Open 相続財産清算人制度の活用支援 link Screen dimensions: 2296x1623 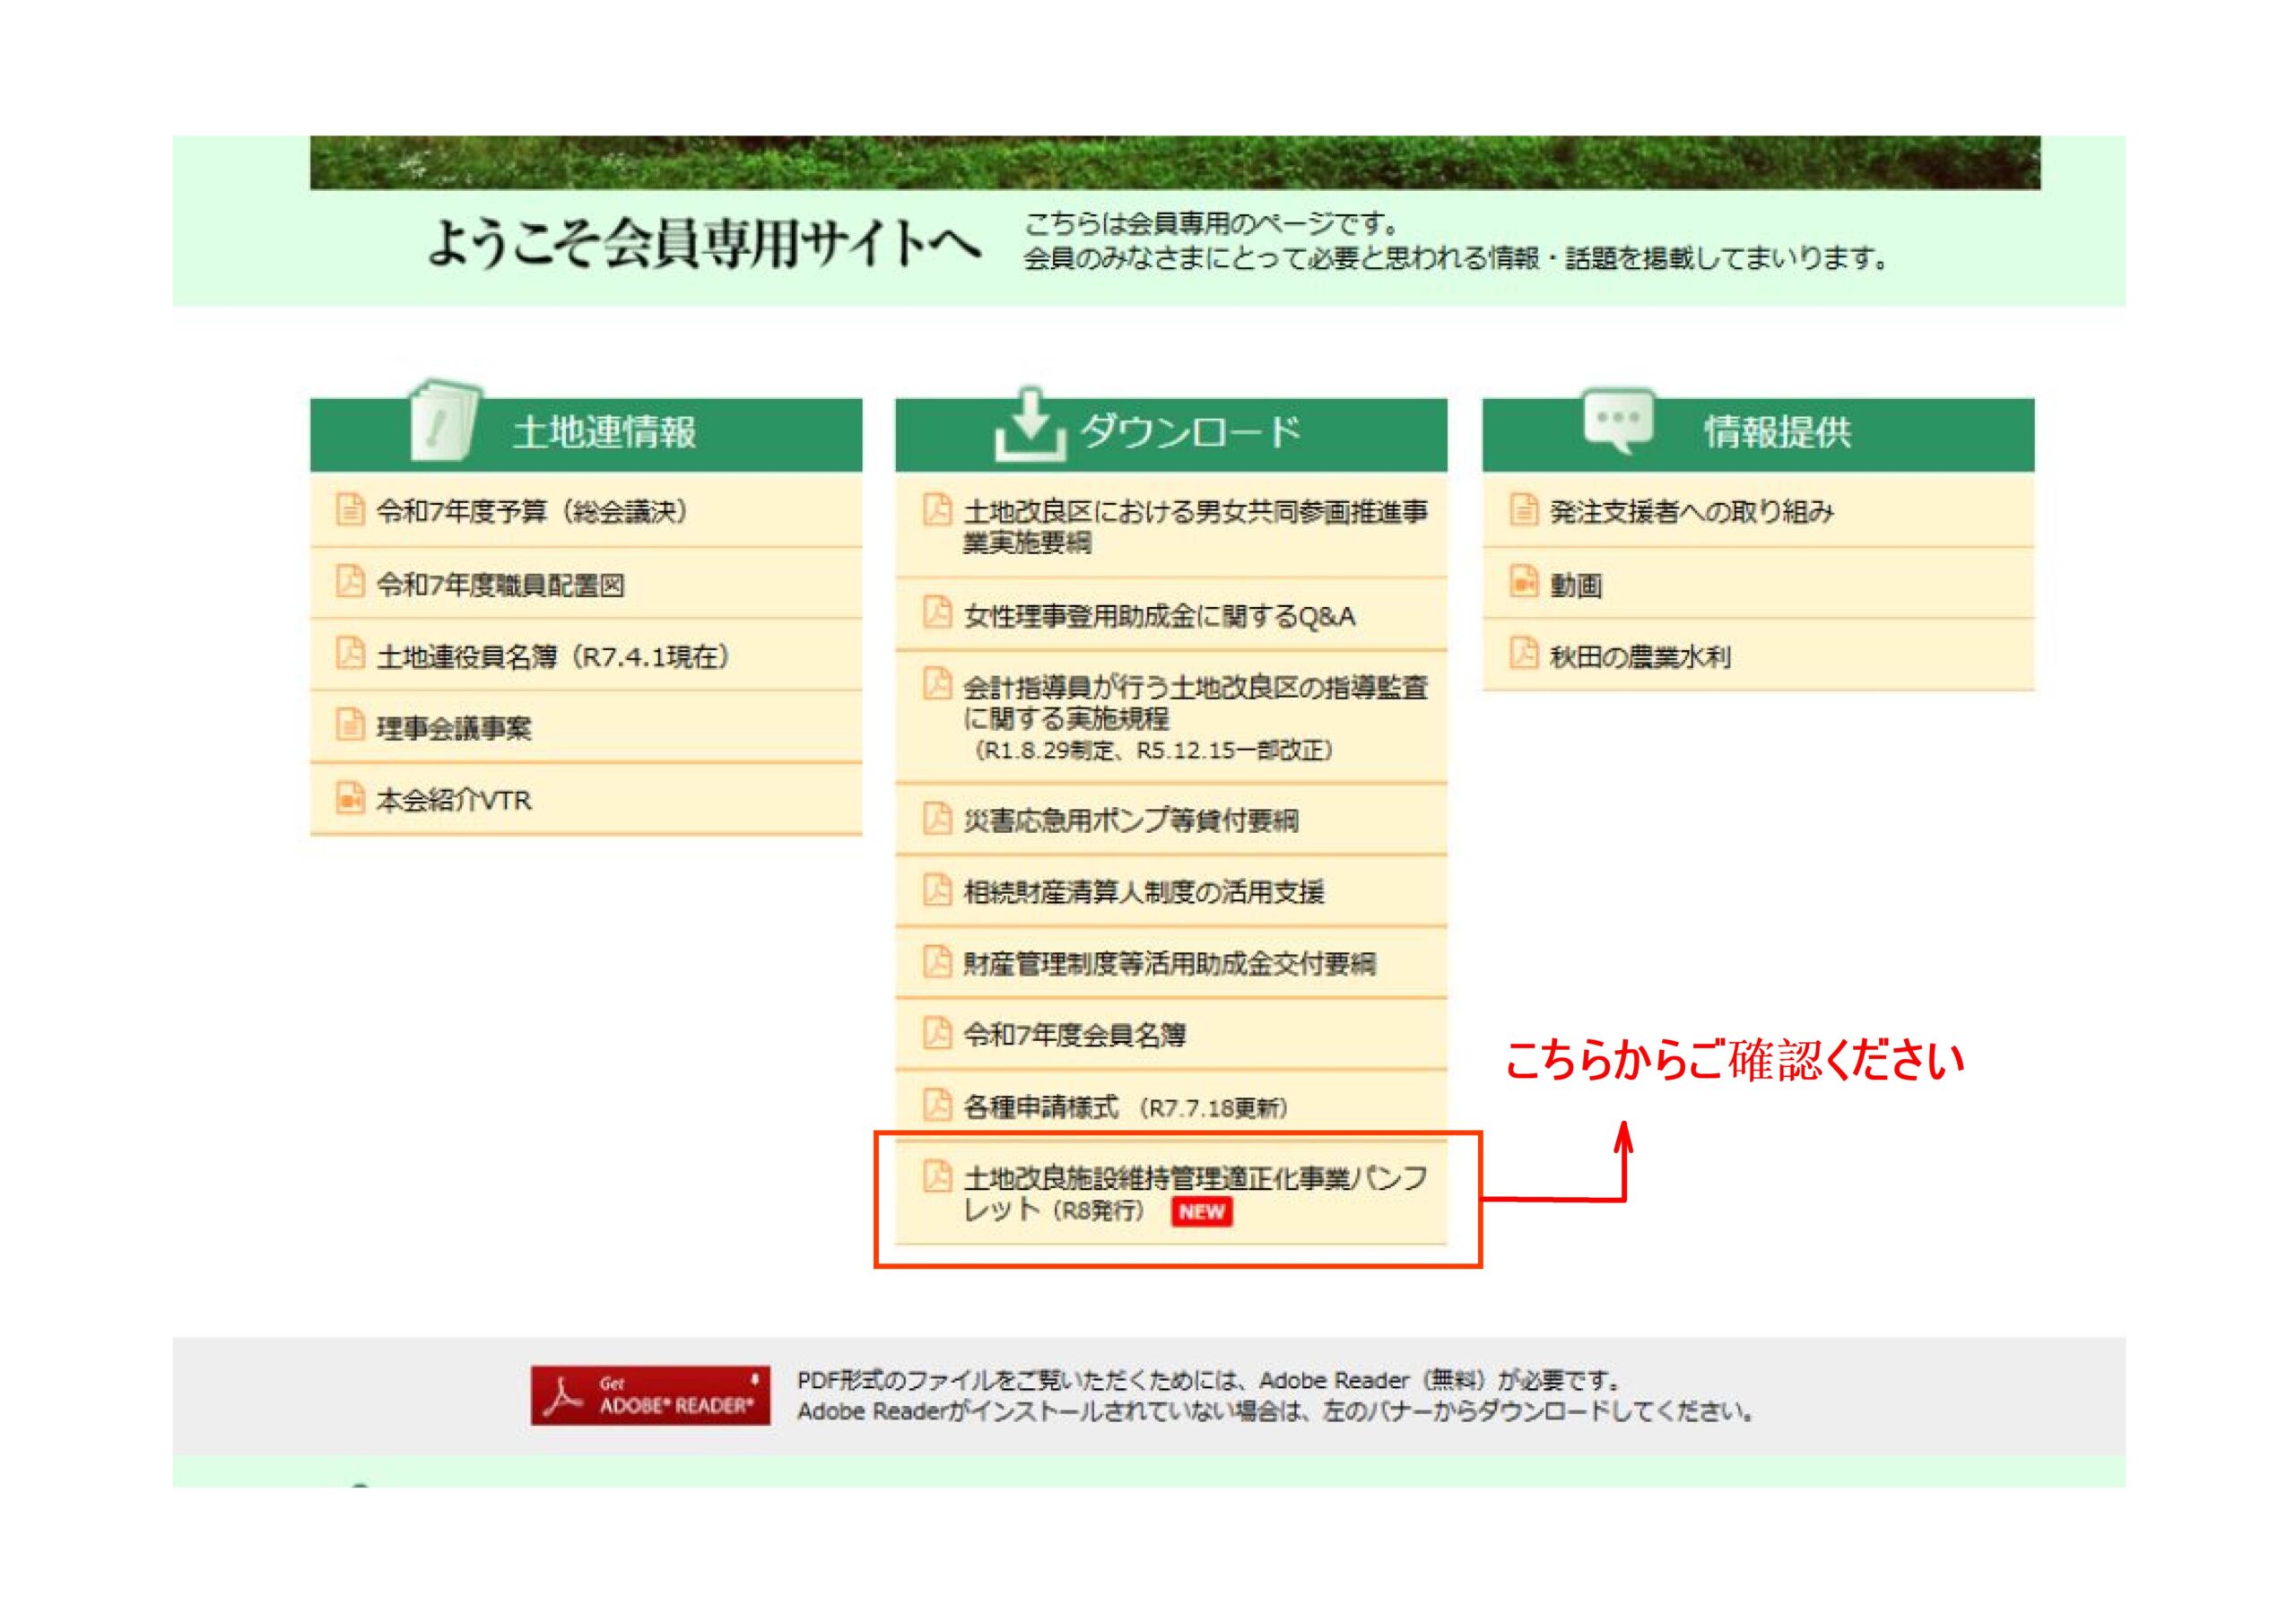tap(1143, 892)
